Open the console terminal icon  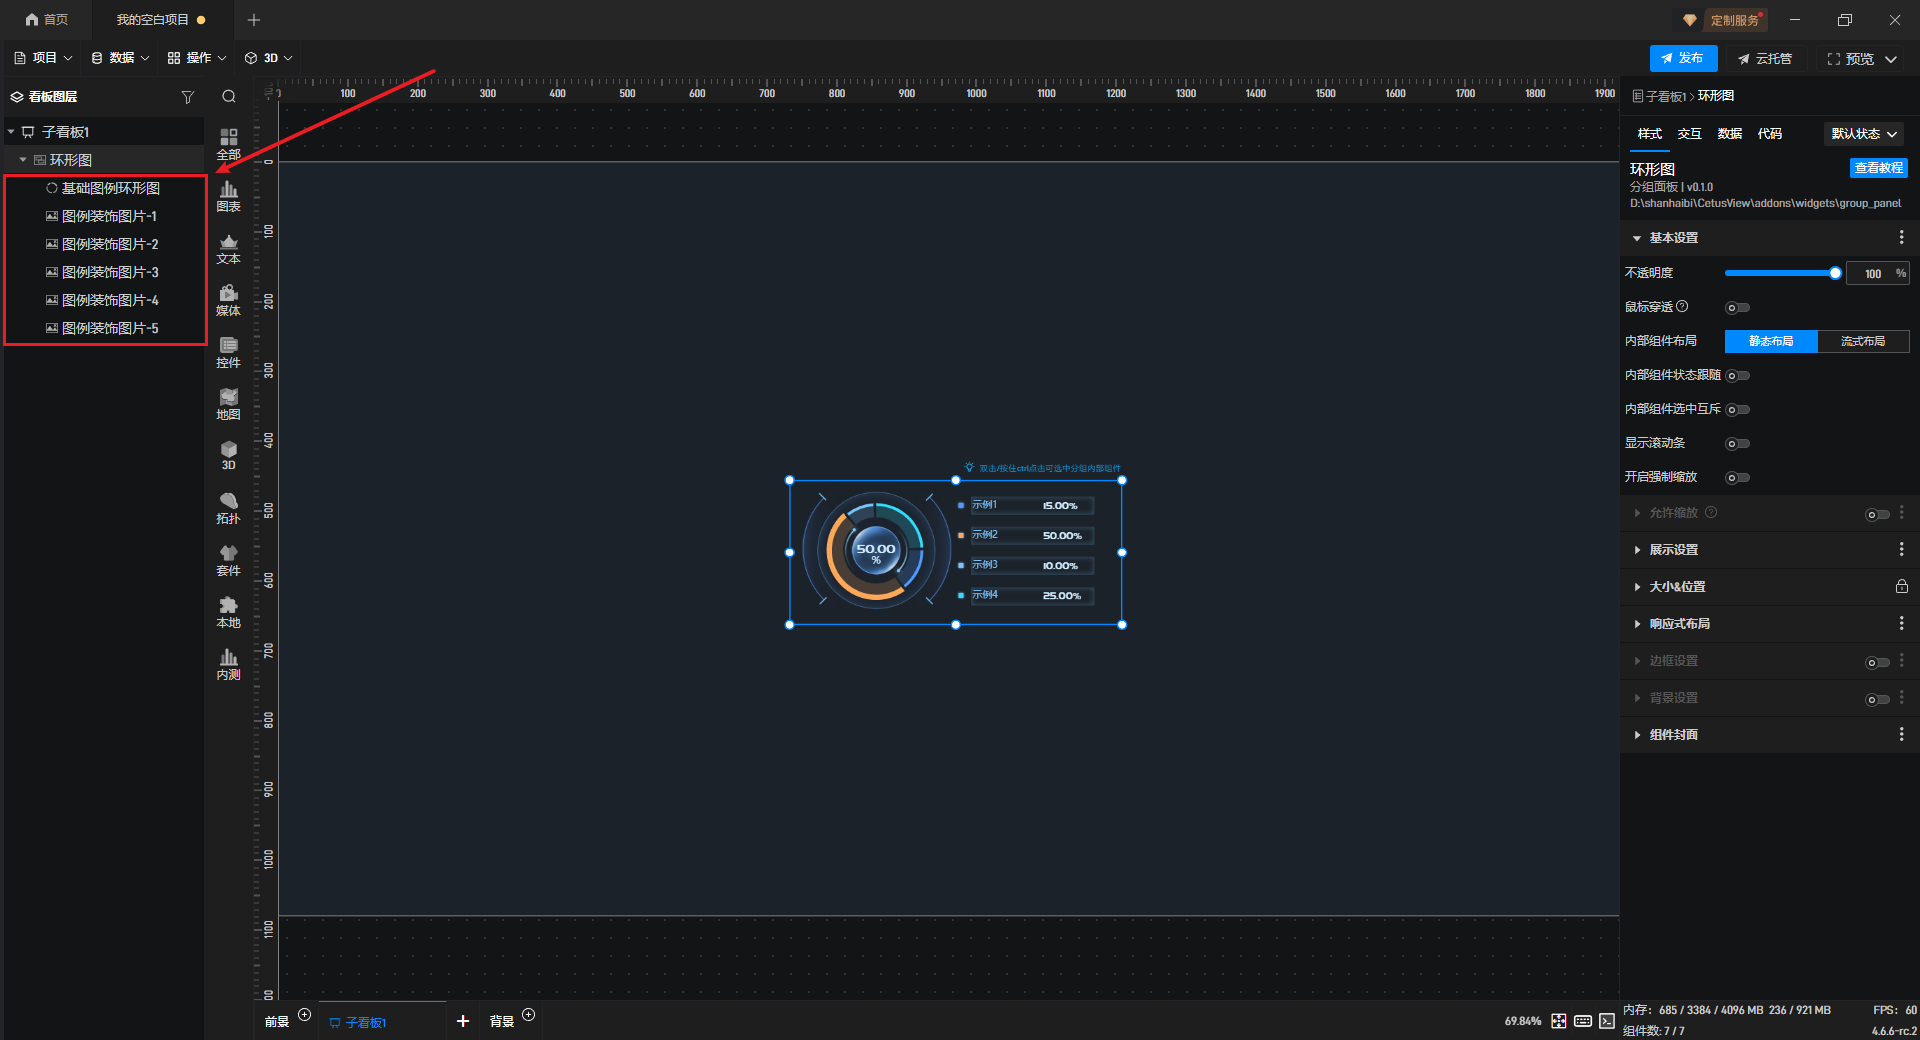click(1607, 1021)
